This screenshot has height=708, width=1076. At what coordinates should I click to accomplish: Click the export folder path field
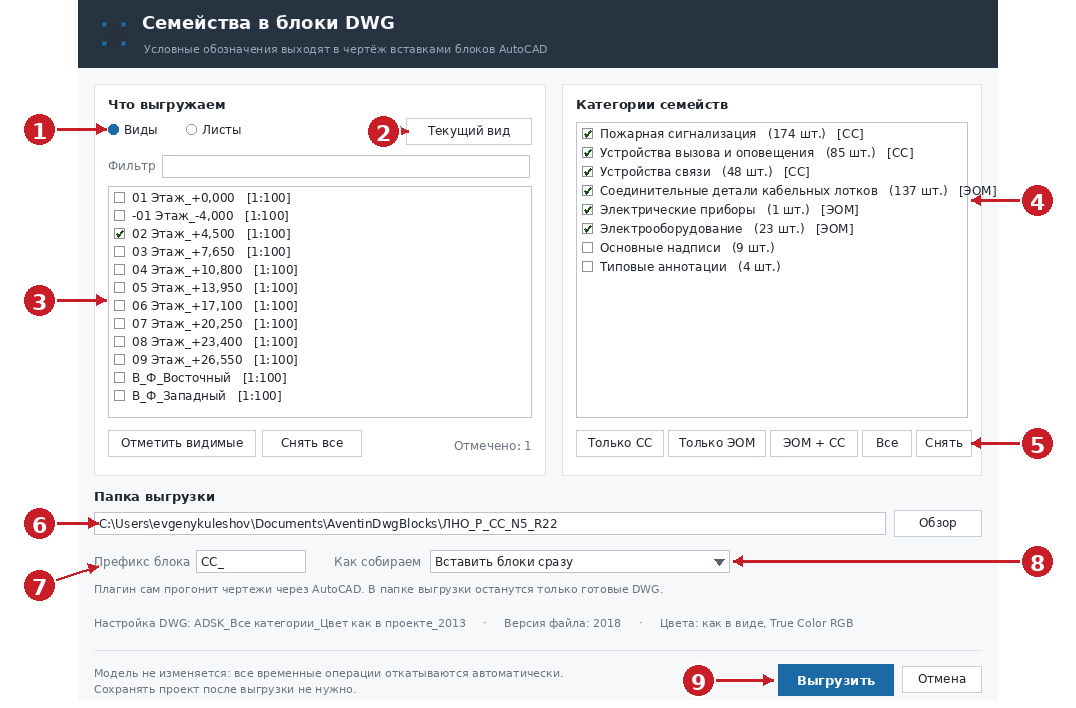pyautogui.click(x=490, y=523)
